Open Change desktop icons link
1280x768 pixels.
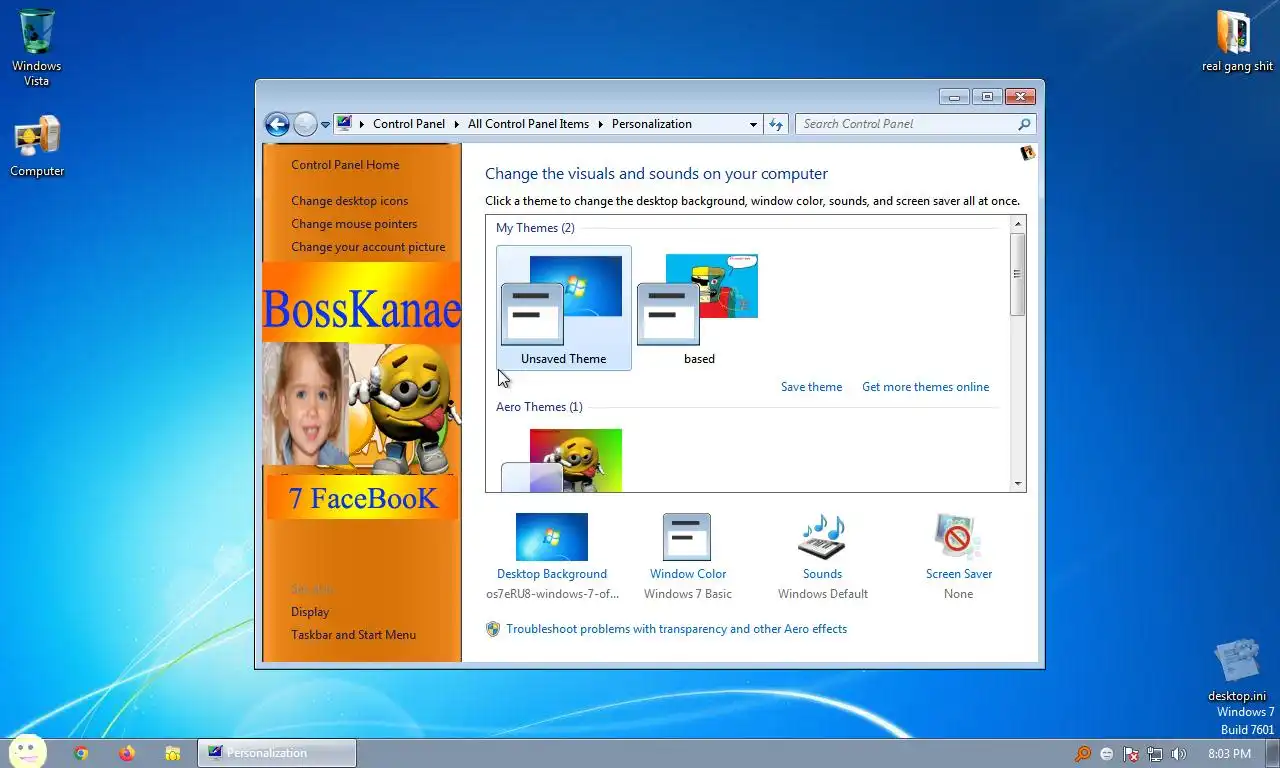coord(350,201)
